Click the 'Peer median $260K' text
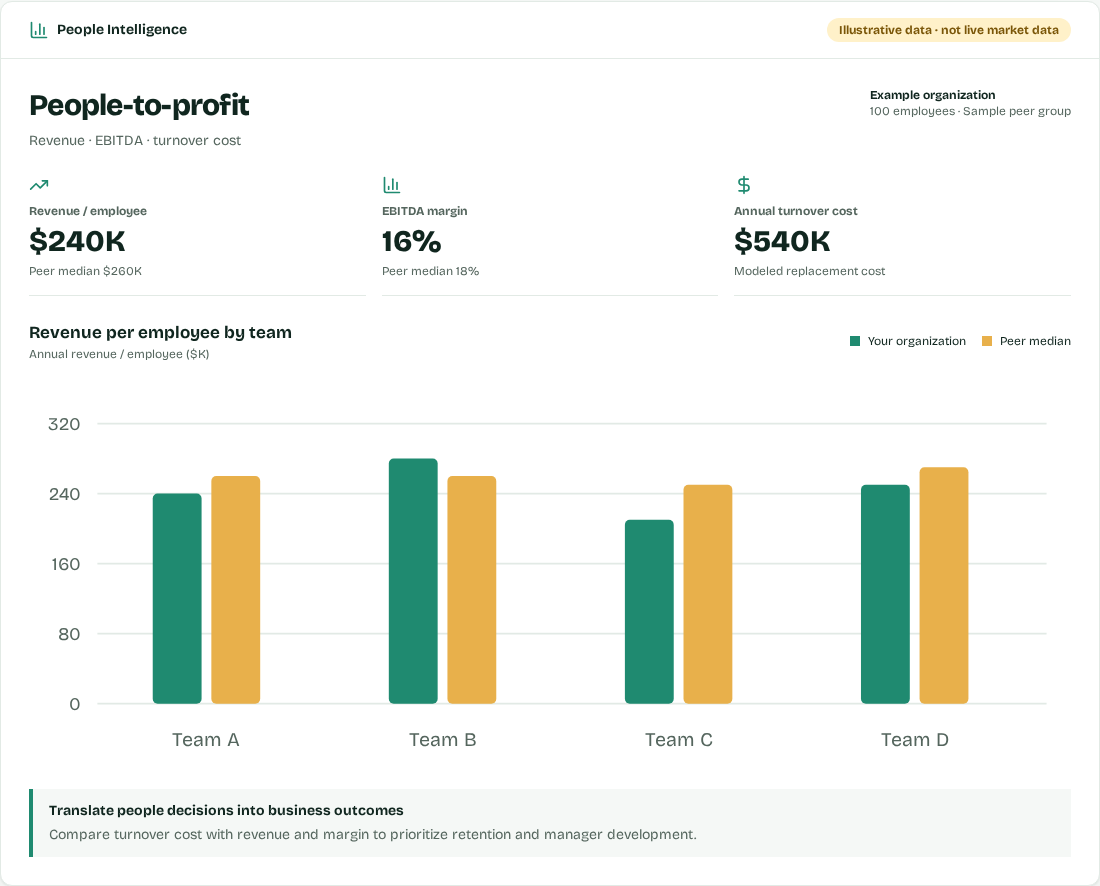 click(x=86, y=271)
